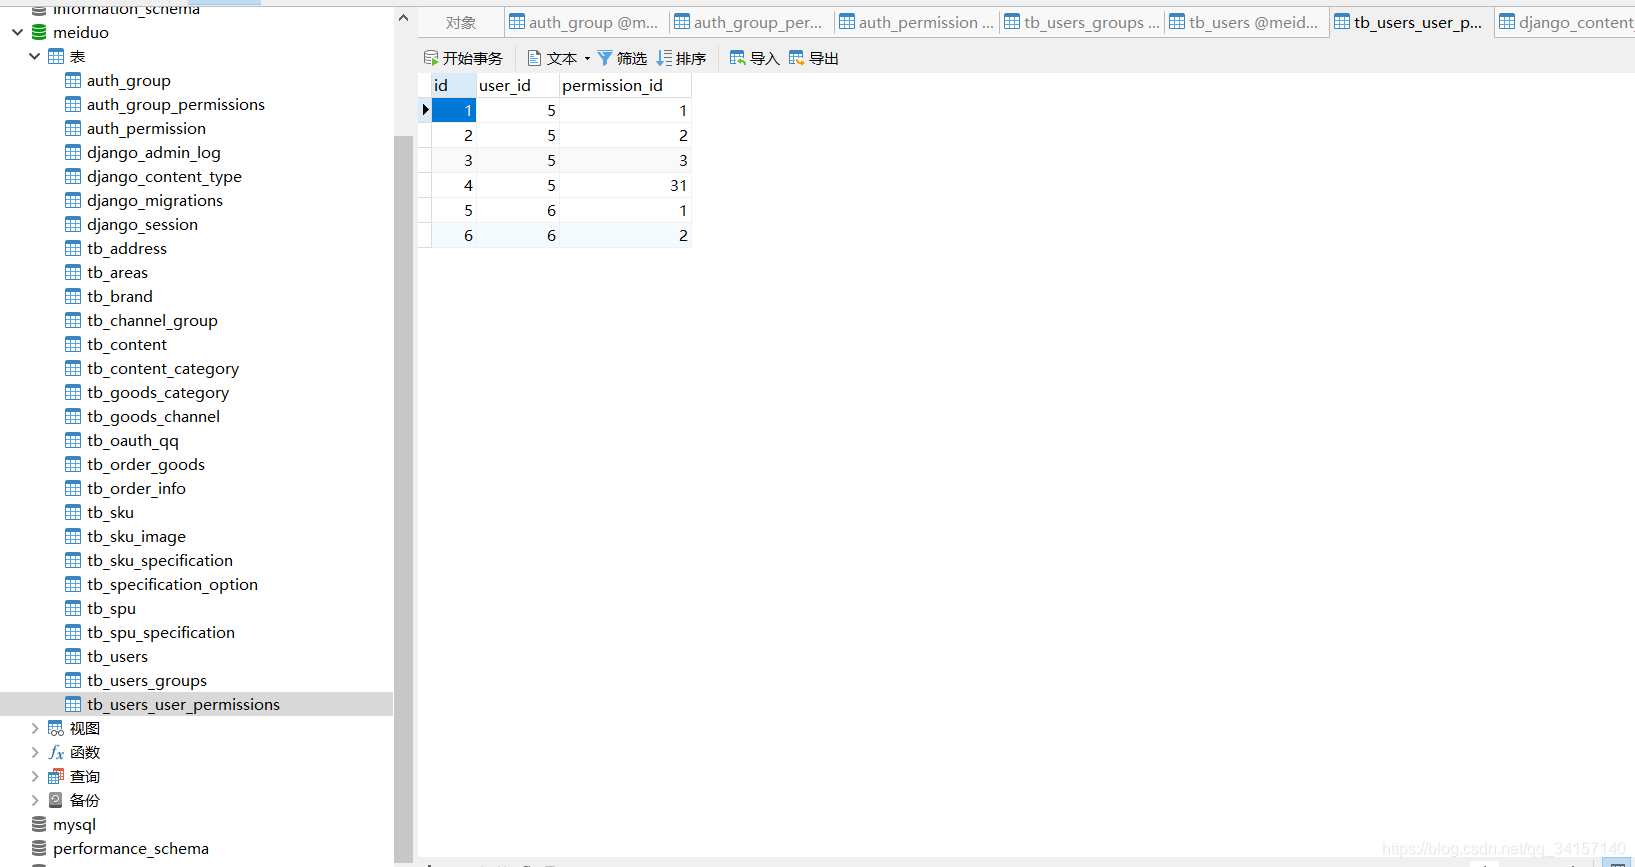Click the tb_brand table icon
This screenshot has width=1635, height=867.
[x=73, y=296]
